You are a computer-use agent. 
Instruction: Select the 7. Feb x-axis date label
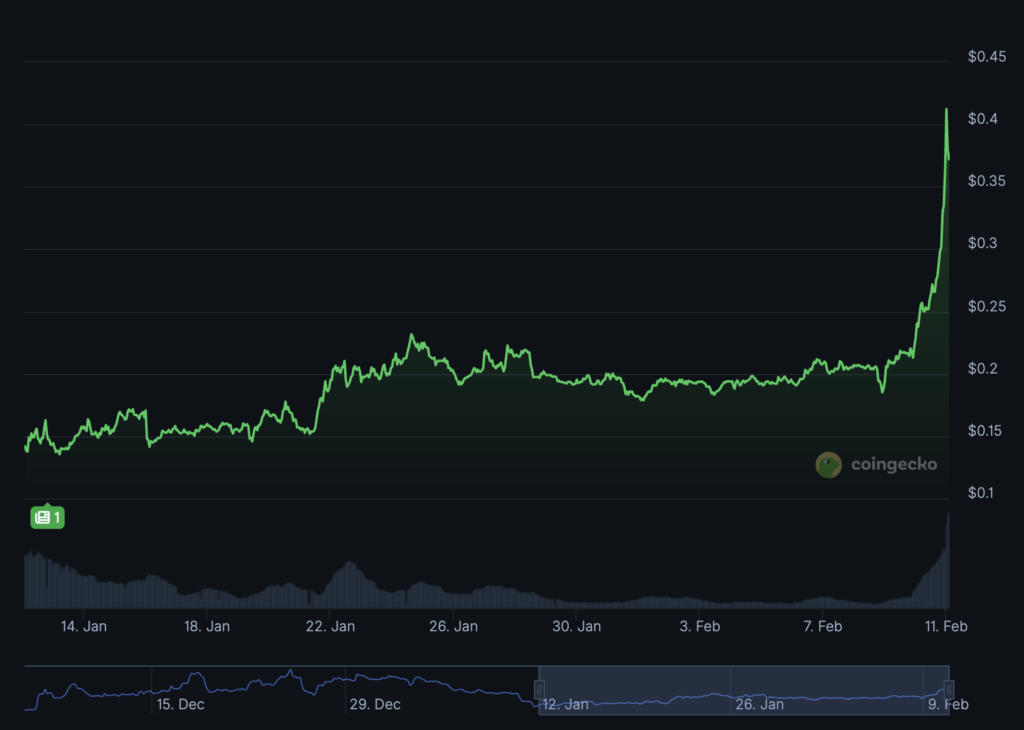(822, 627)
